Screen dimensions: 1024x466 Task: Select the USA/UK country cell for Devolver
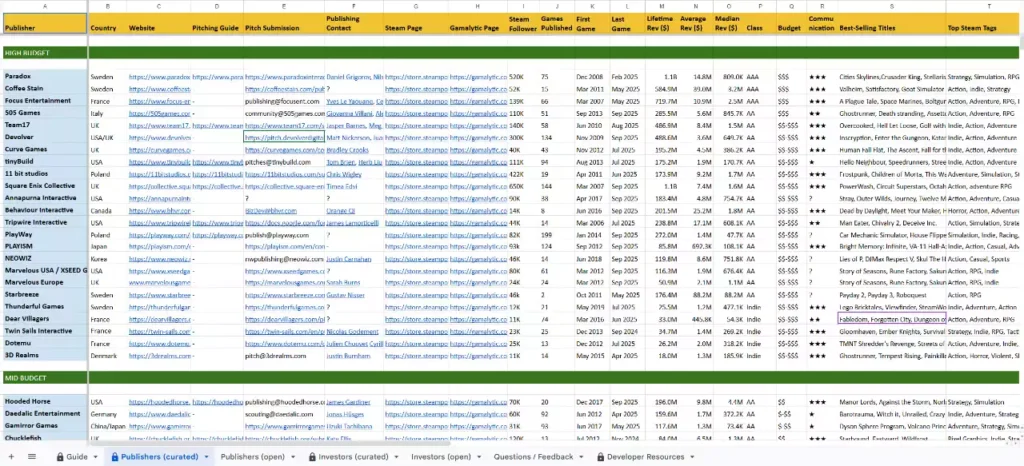[108, 138]
